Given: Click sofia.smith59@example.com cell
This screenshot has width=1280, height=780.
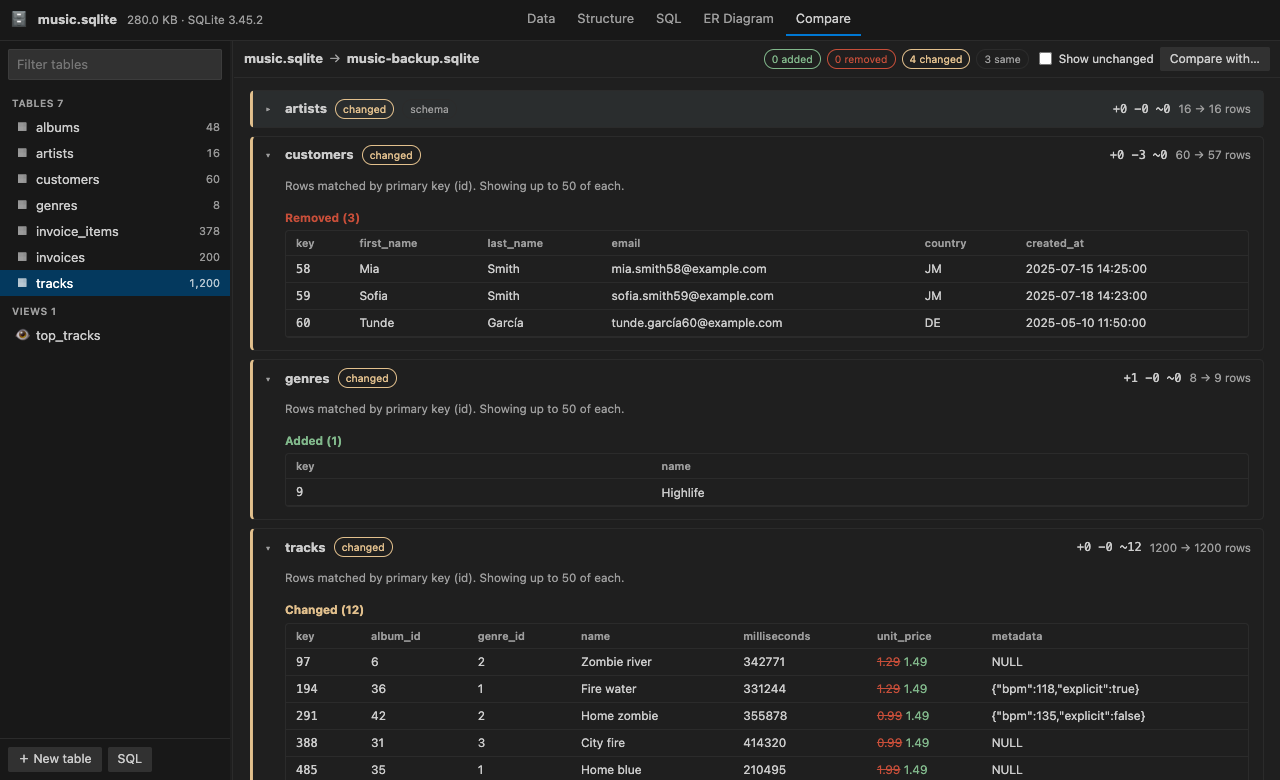Looking at the screenshot, I should (x=692, y=296).
